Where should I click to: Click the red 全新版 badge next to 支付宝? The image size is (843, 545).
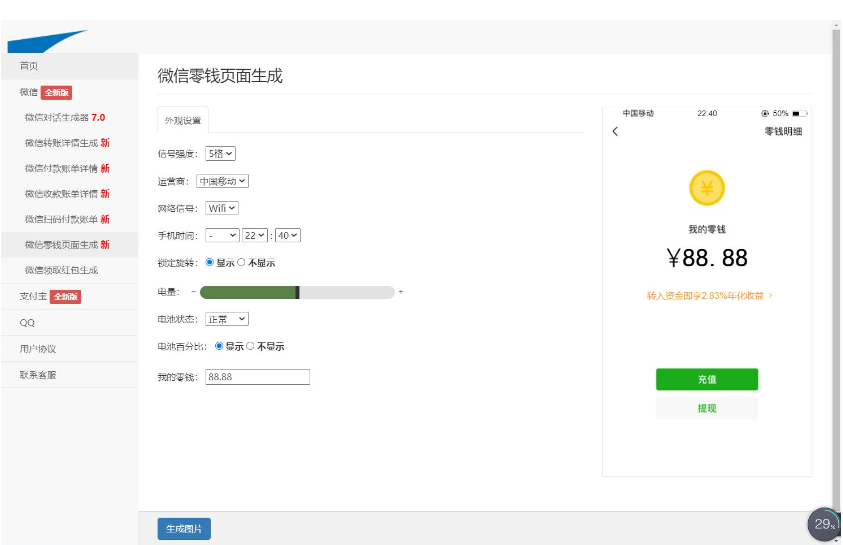(66, 297)
